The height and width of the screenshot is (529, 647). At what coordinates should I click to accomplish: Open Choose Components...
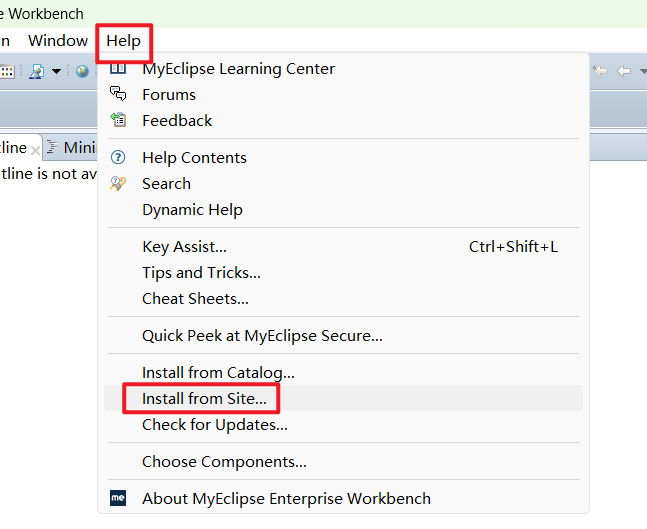343,462
